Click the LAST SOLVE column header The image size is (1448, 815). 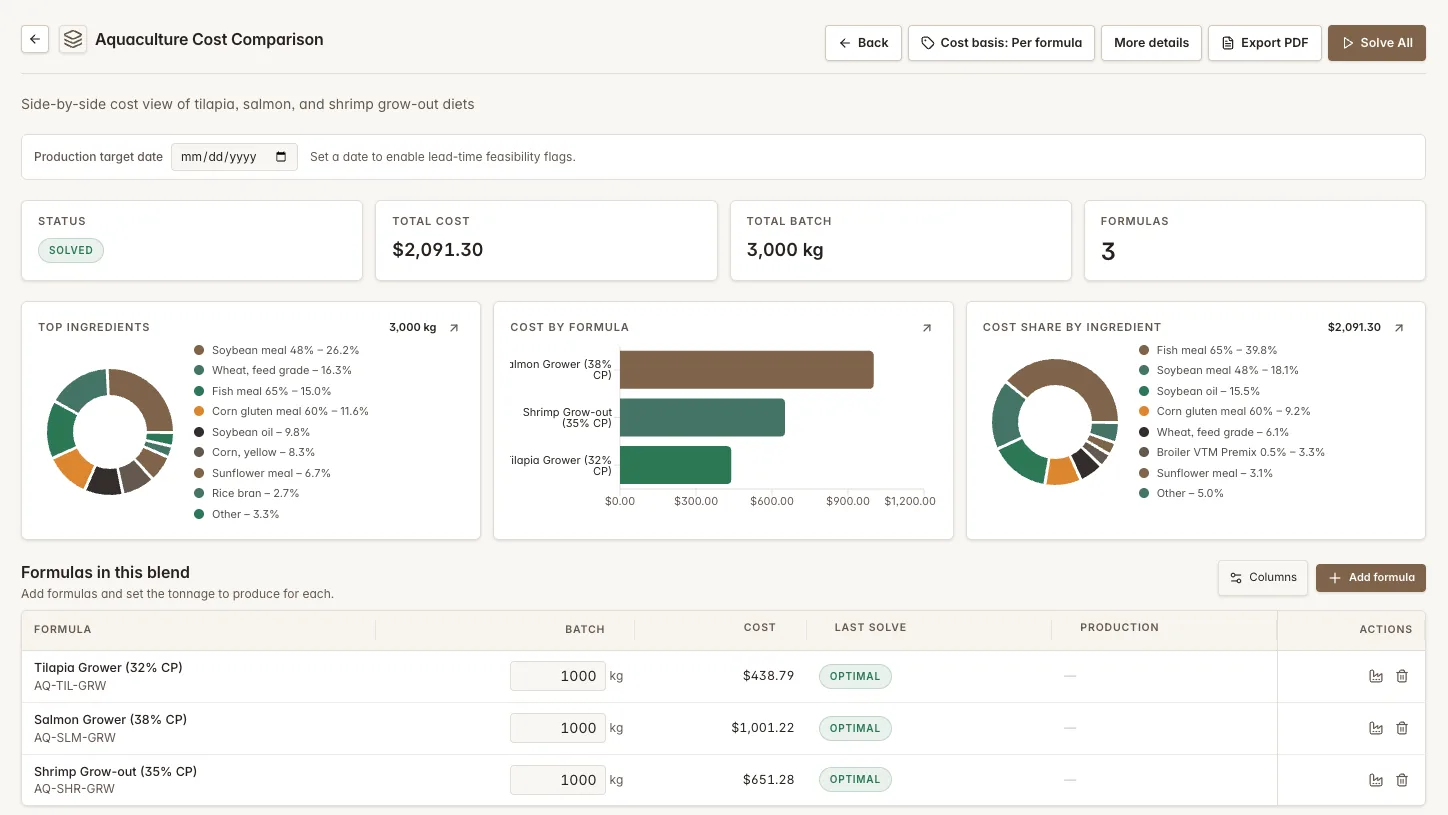[870, 627]
